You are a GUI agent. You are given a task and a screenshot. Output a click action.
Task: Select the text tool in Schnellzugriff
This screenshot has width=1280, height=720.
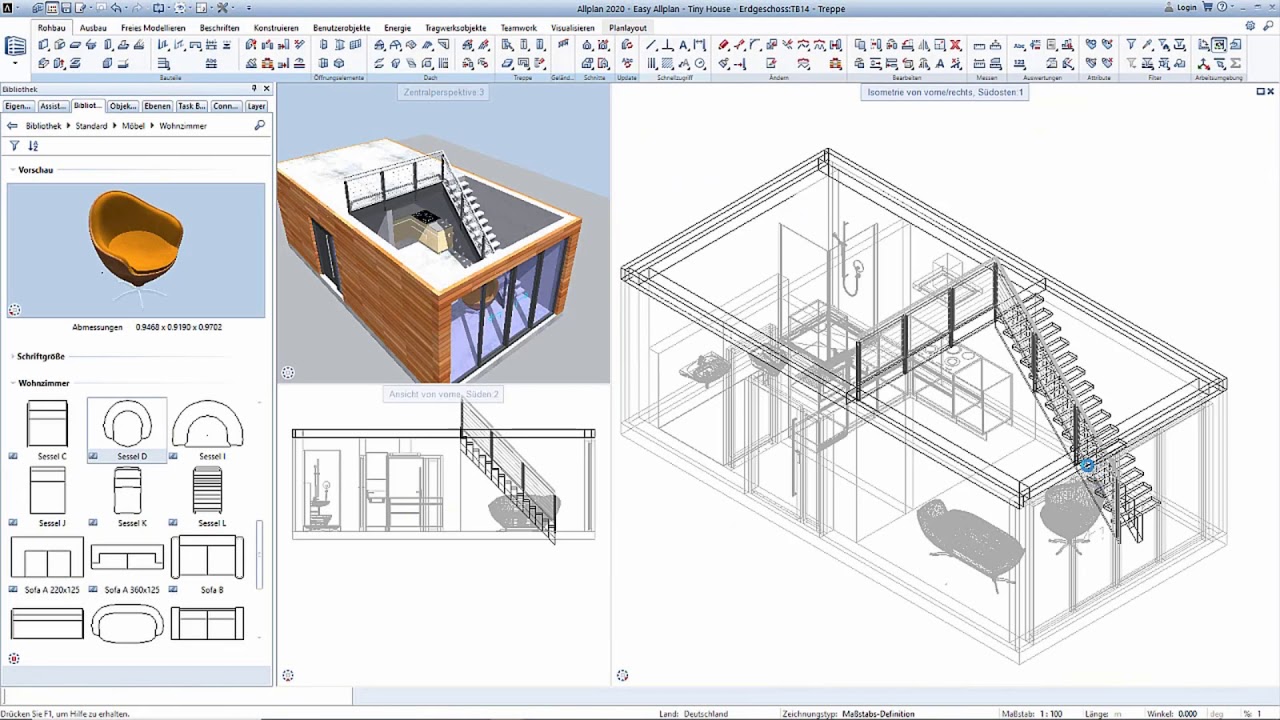point(684,45)
